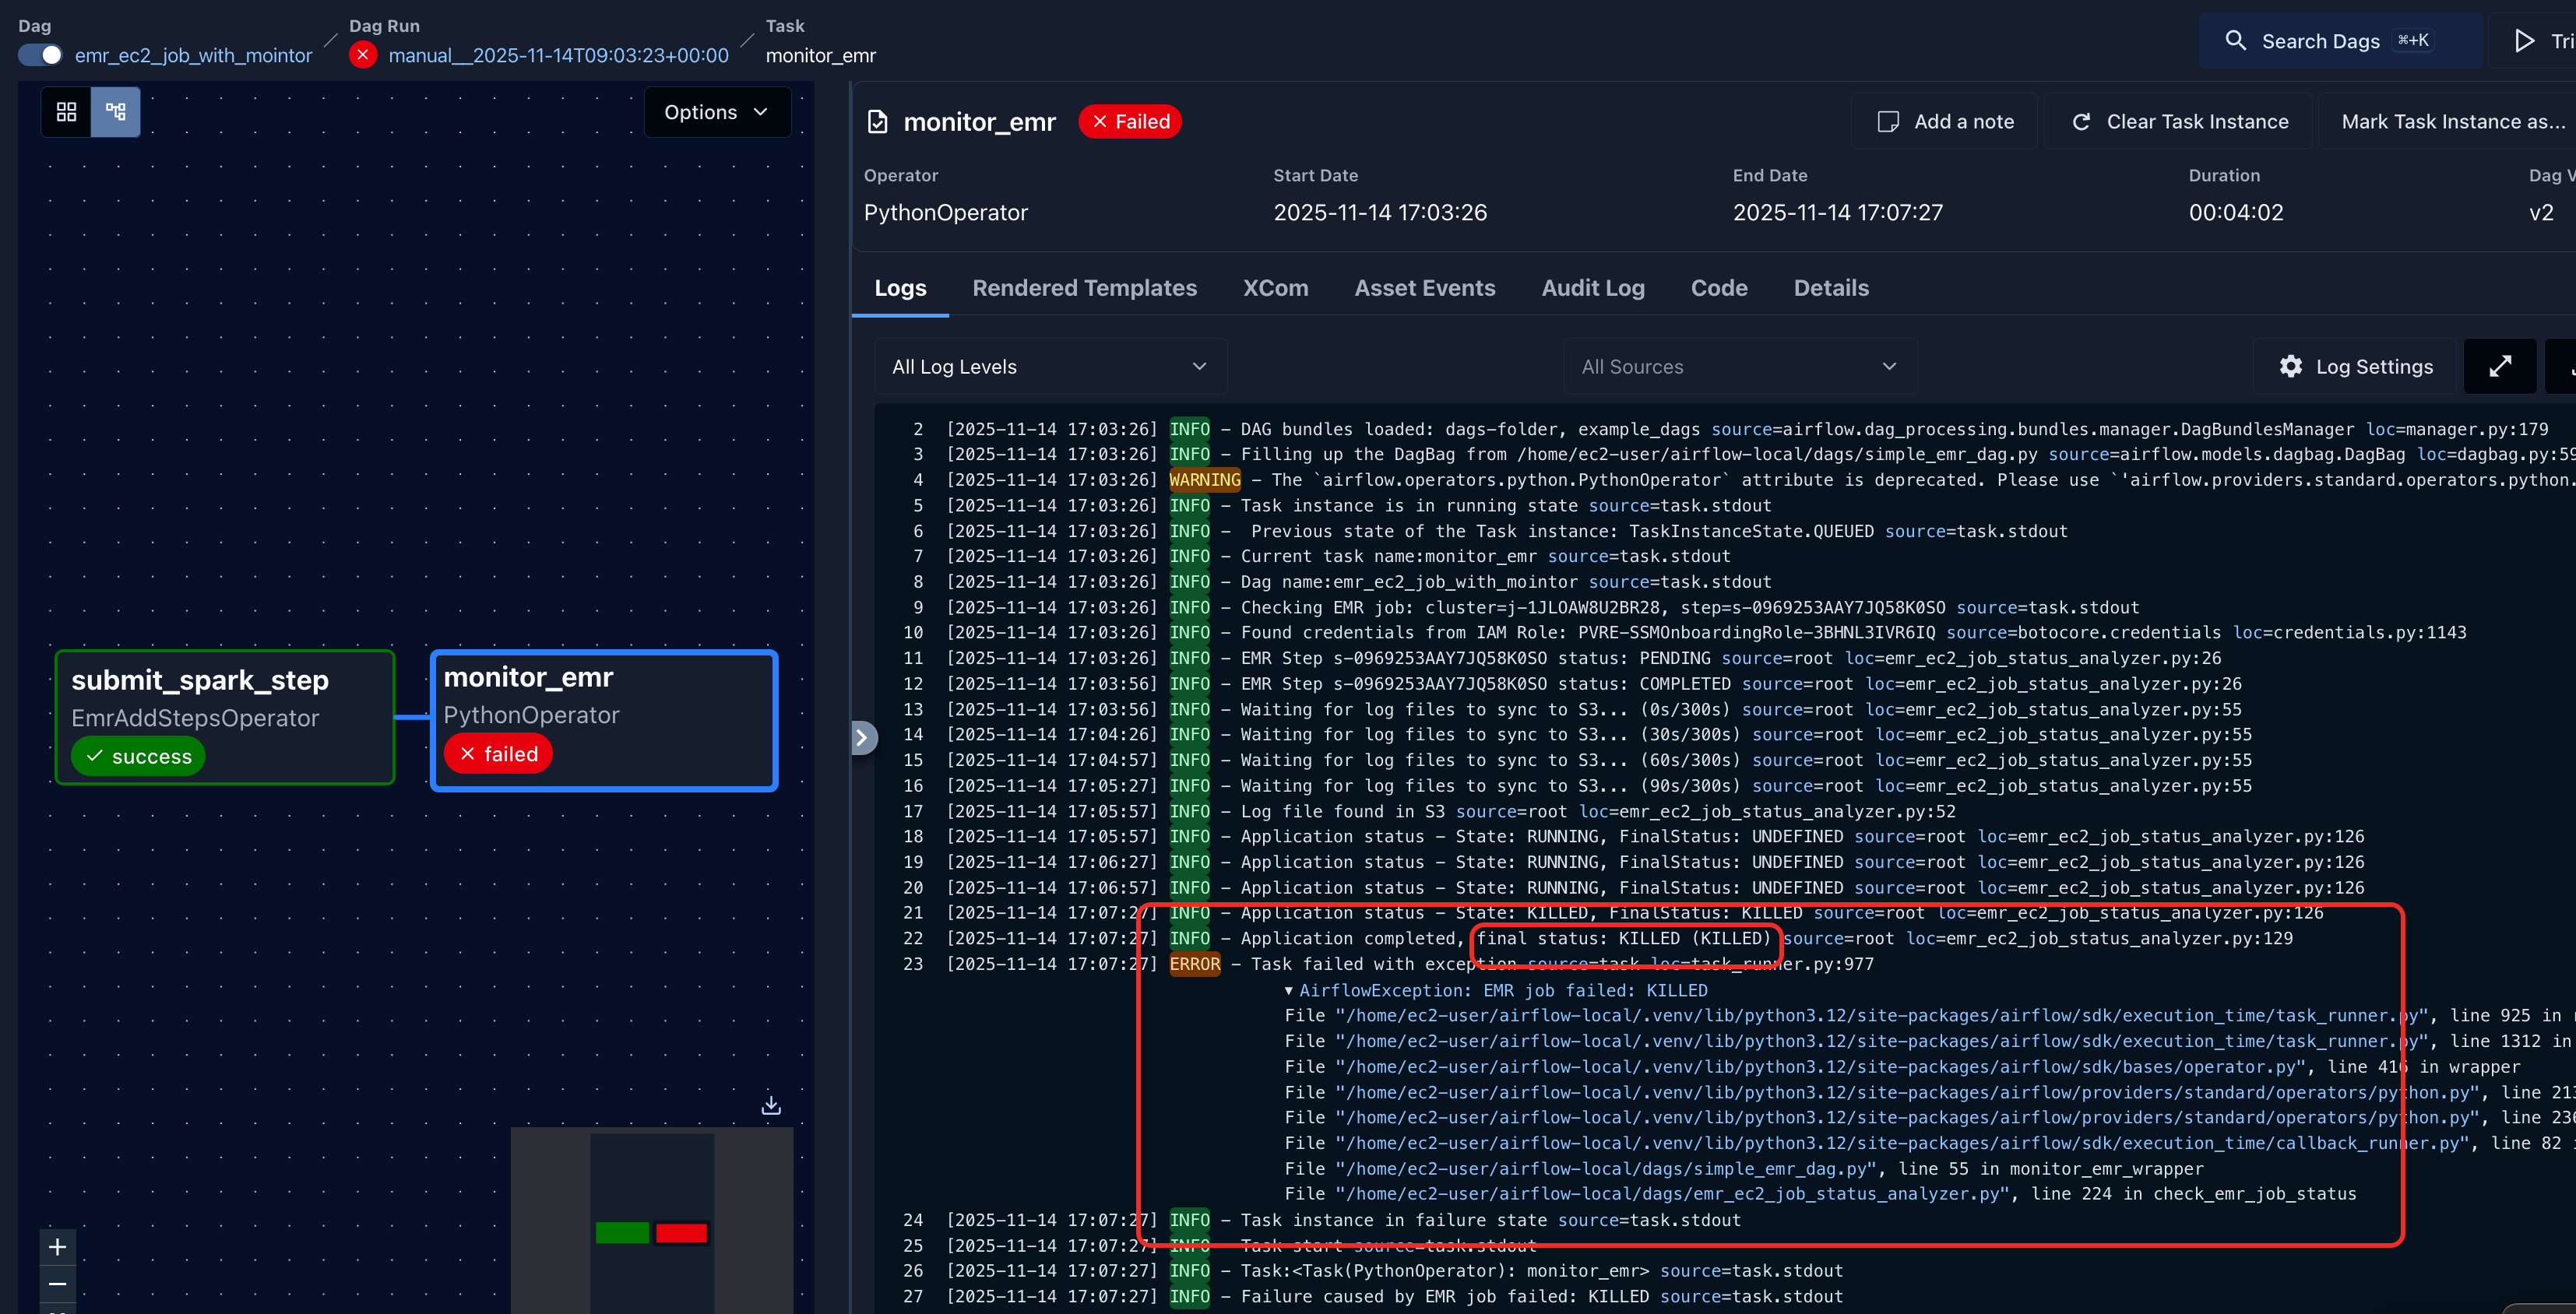Viewport: 2576px width, 1314px height.
Task: Collapse the AirflowException traceback triangle
Action: (x=1288, y=991)
